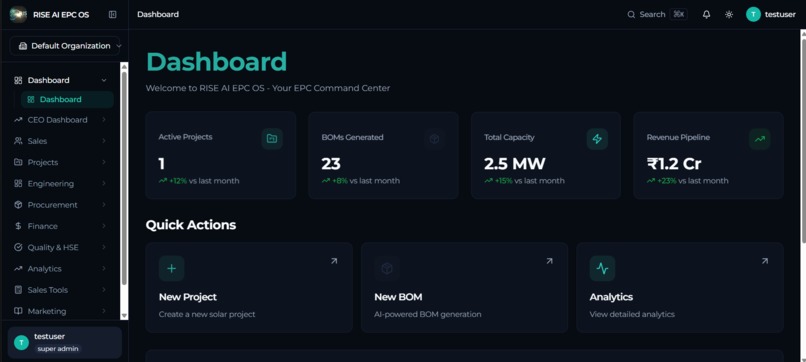The width and height of the screenshot is (806, 362).
Task: Click the sidebar scroll up arrow
Action: coord(124,66)
